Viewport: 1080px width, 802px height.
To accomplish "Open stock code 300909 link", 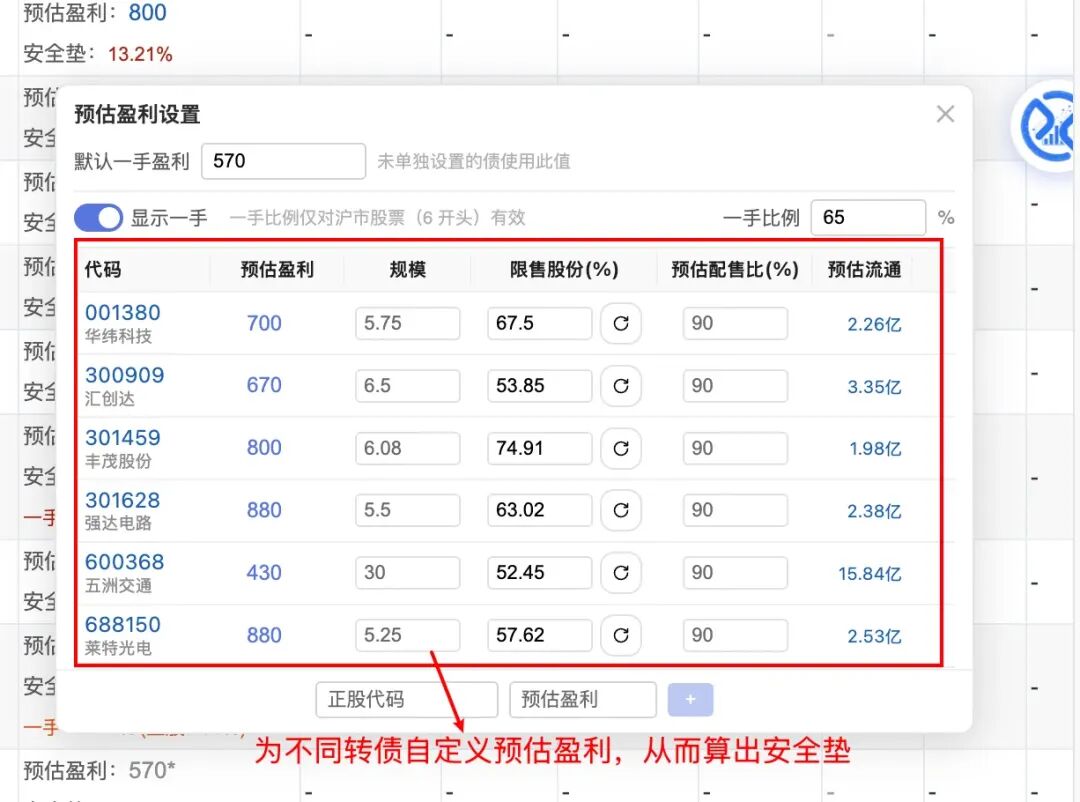I will [x=125, y=376].
